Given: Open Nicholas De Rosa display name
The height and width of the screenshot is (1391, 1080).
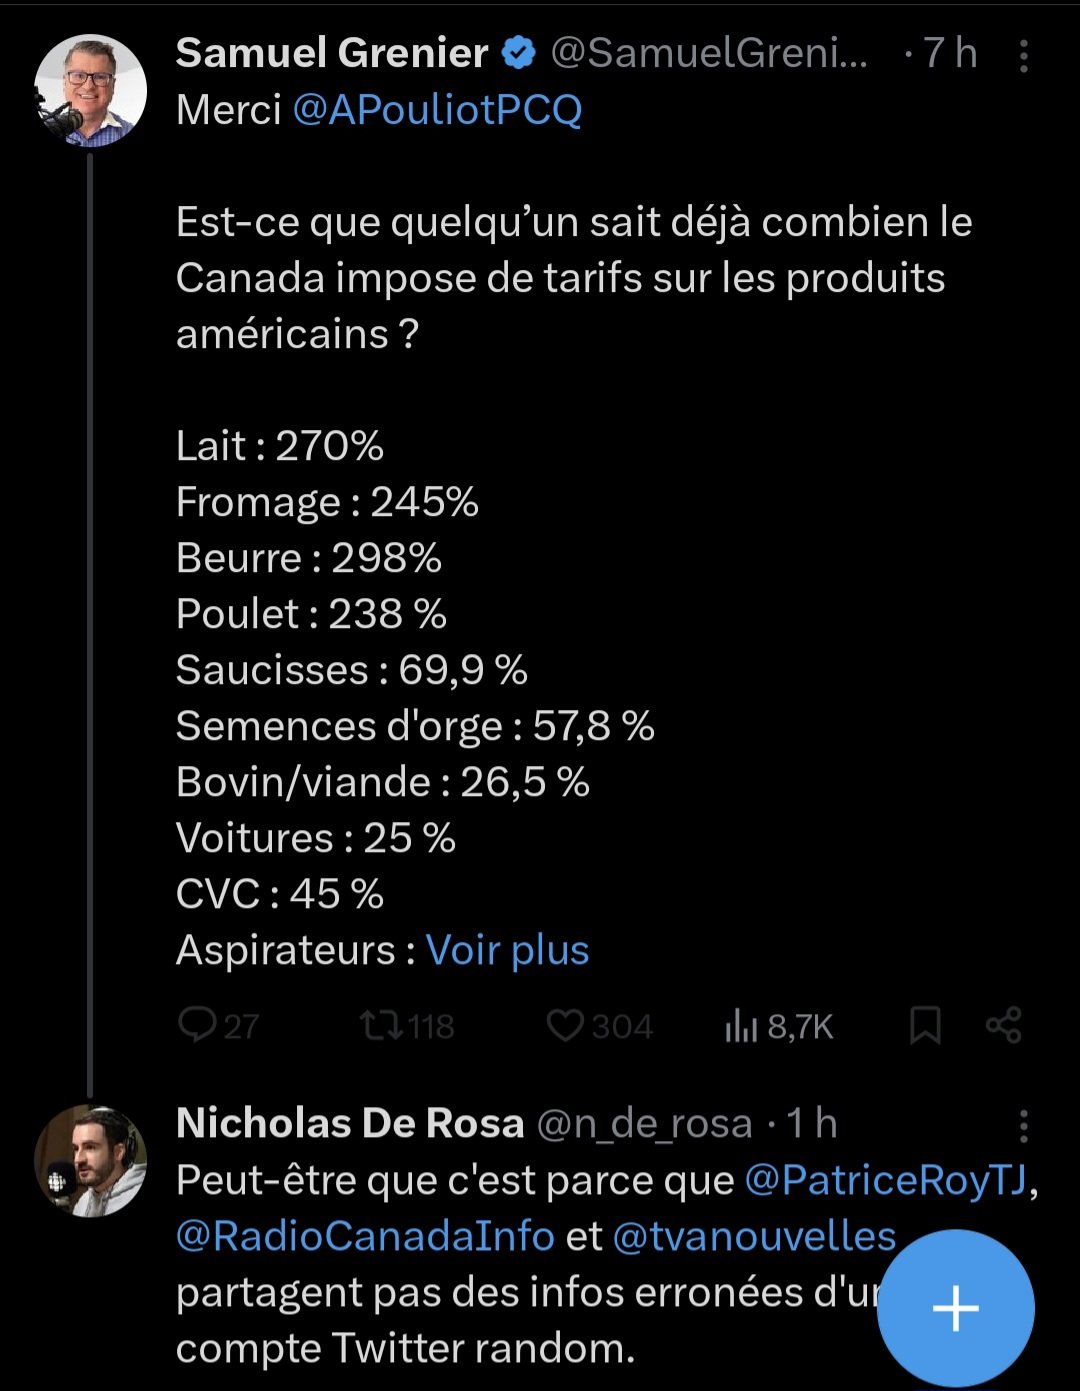Looking at the screenshot, I should pos(350,1124).
